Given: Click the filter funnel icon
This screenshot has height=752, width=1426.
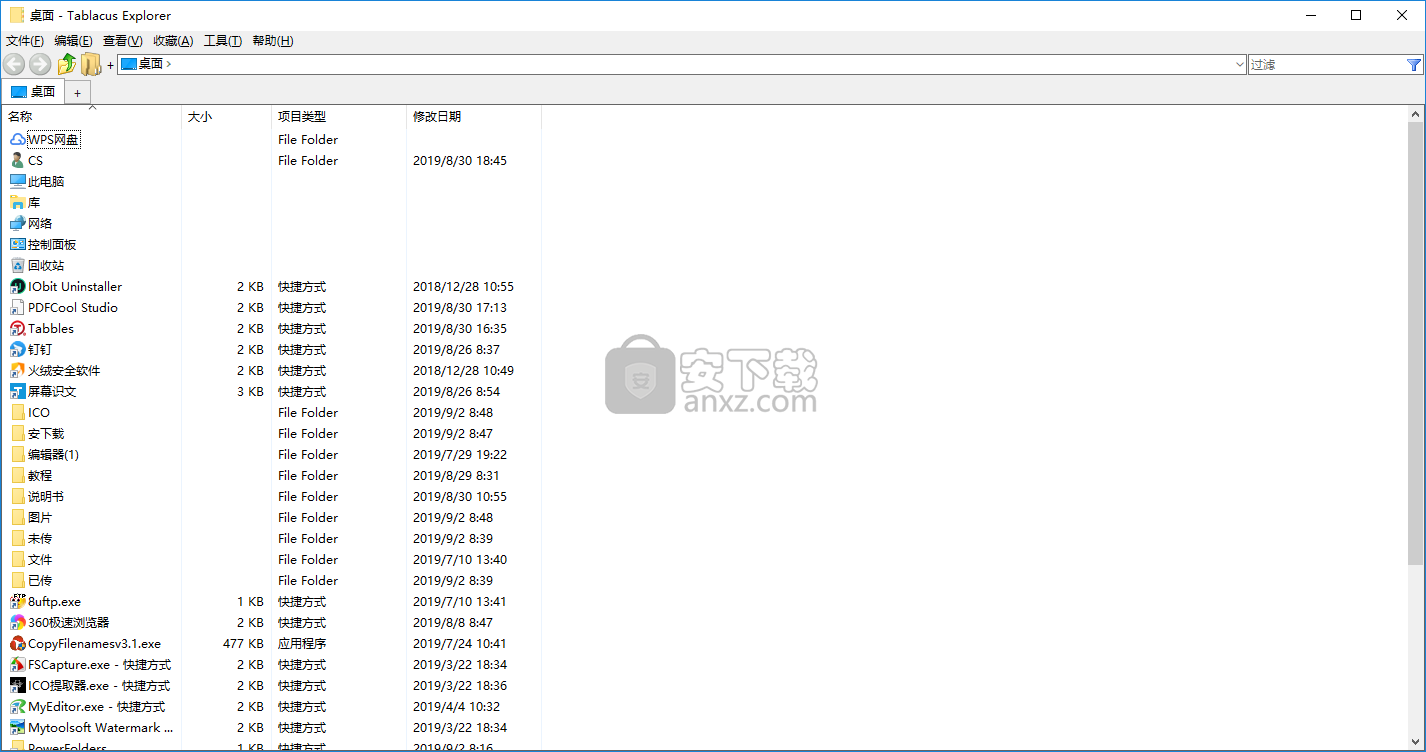Looking at the screenshot, I should pos(1414,64).
